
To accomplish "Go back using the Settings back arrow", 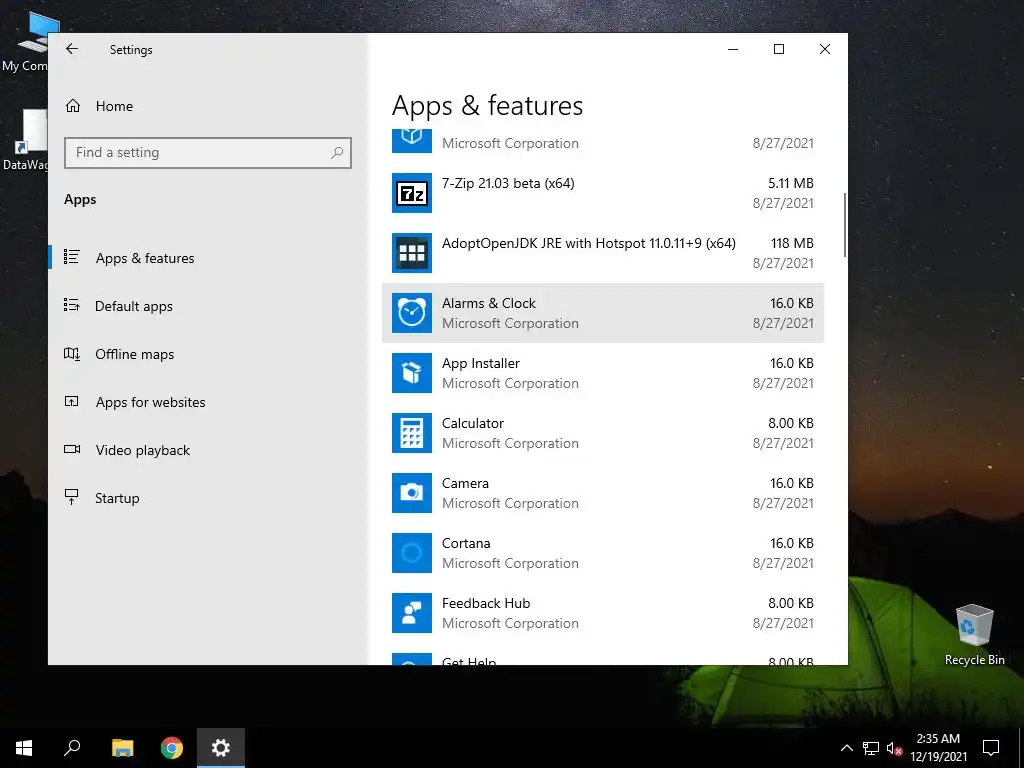I will [x=72, y=49].
